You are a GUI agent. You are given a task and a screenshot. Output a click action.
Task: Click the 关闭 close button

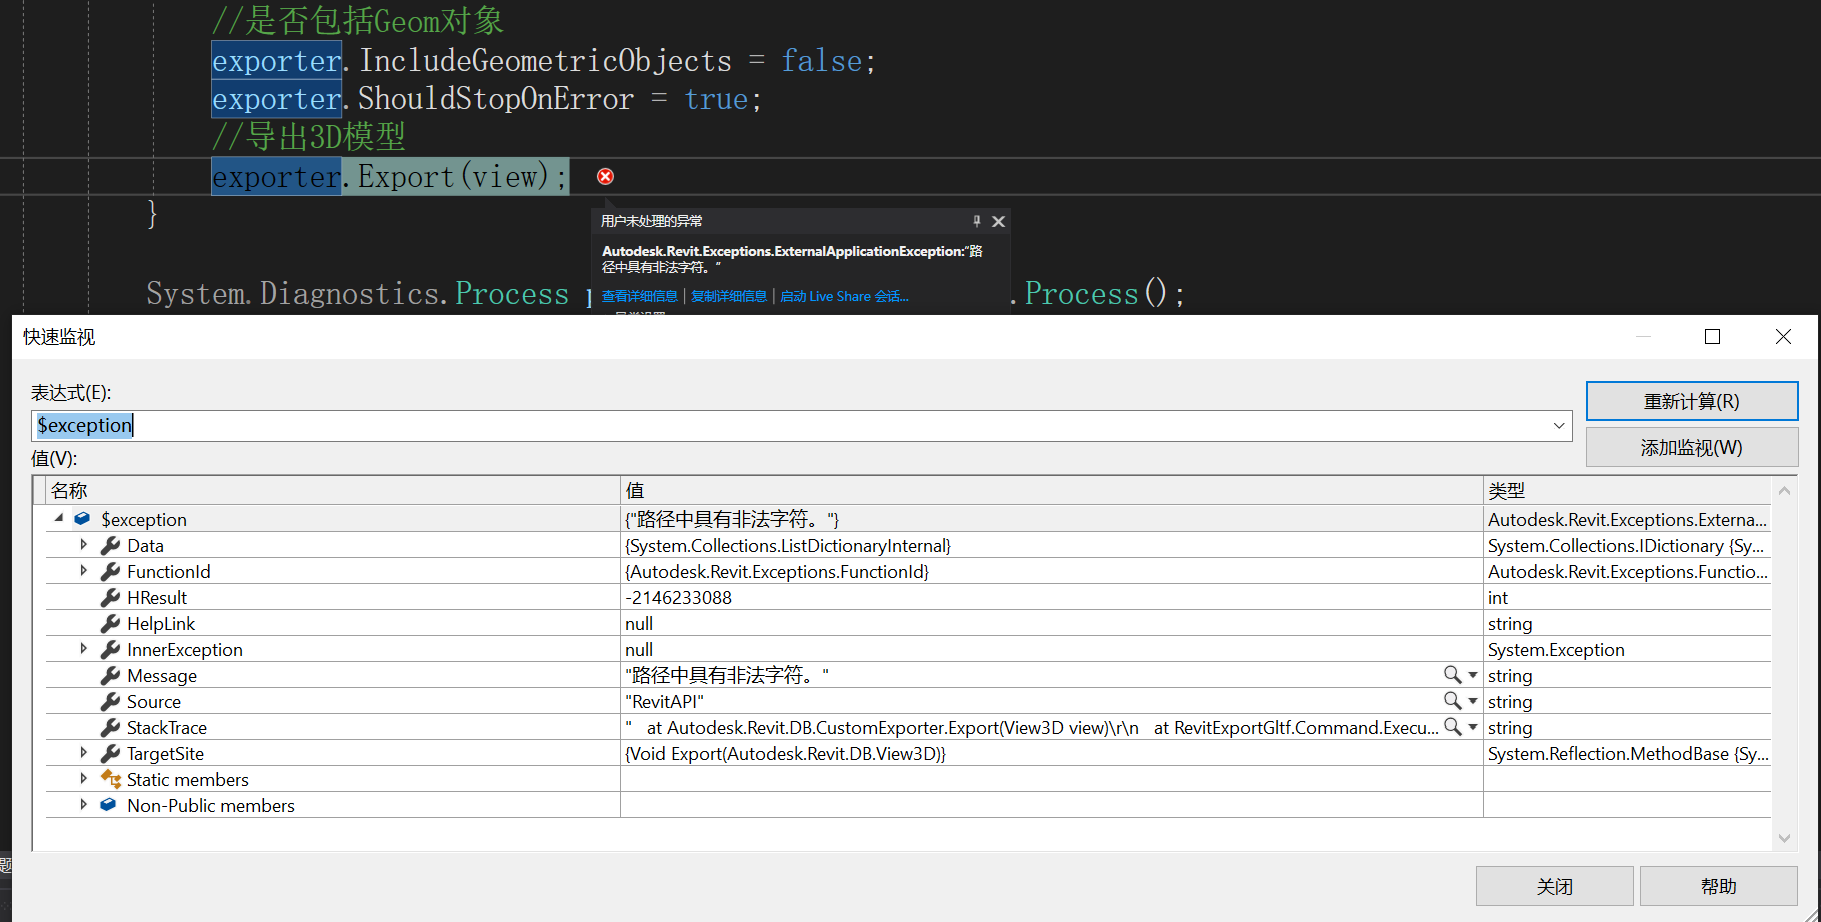(1555, 887)
